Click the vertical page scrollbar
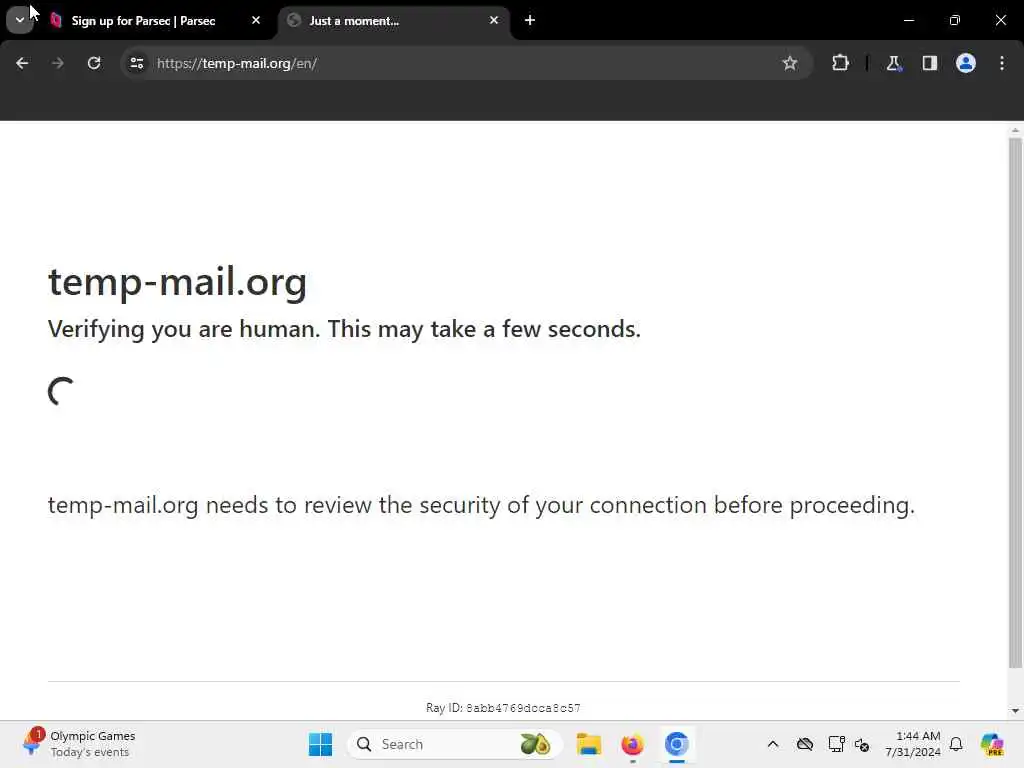The width and height of the screenshot is (1024, 768). click(x=1015, y=402)
